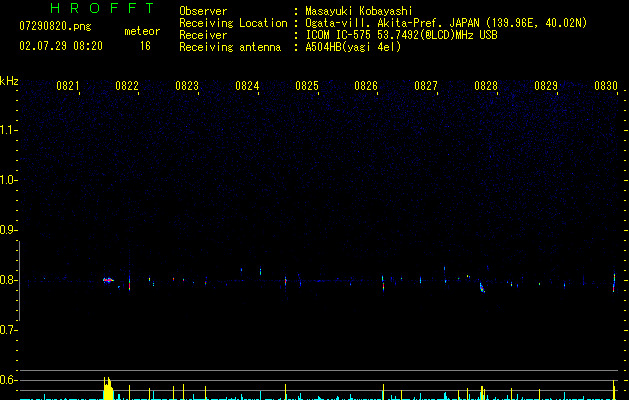Image resolution: width=629 pixels, height=400 pixels.
Task: Click the kHz axis unit label
Action: click(x=9, y=81)
